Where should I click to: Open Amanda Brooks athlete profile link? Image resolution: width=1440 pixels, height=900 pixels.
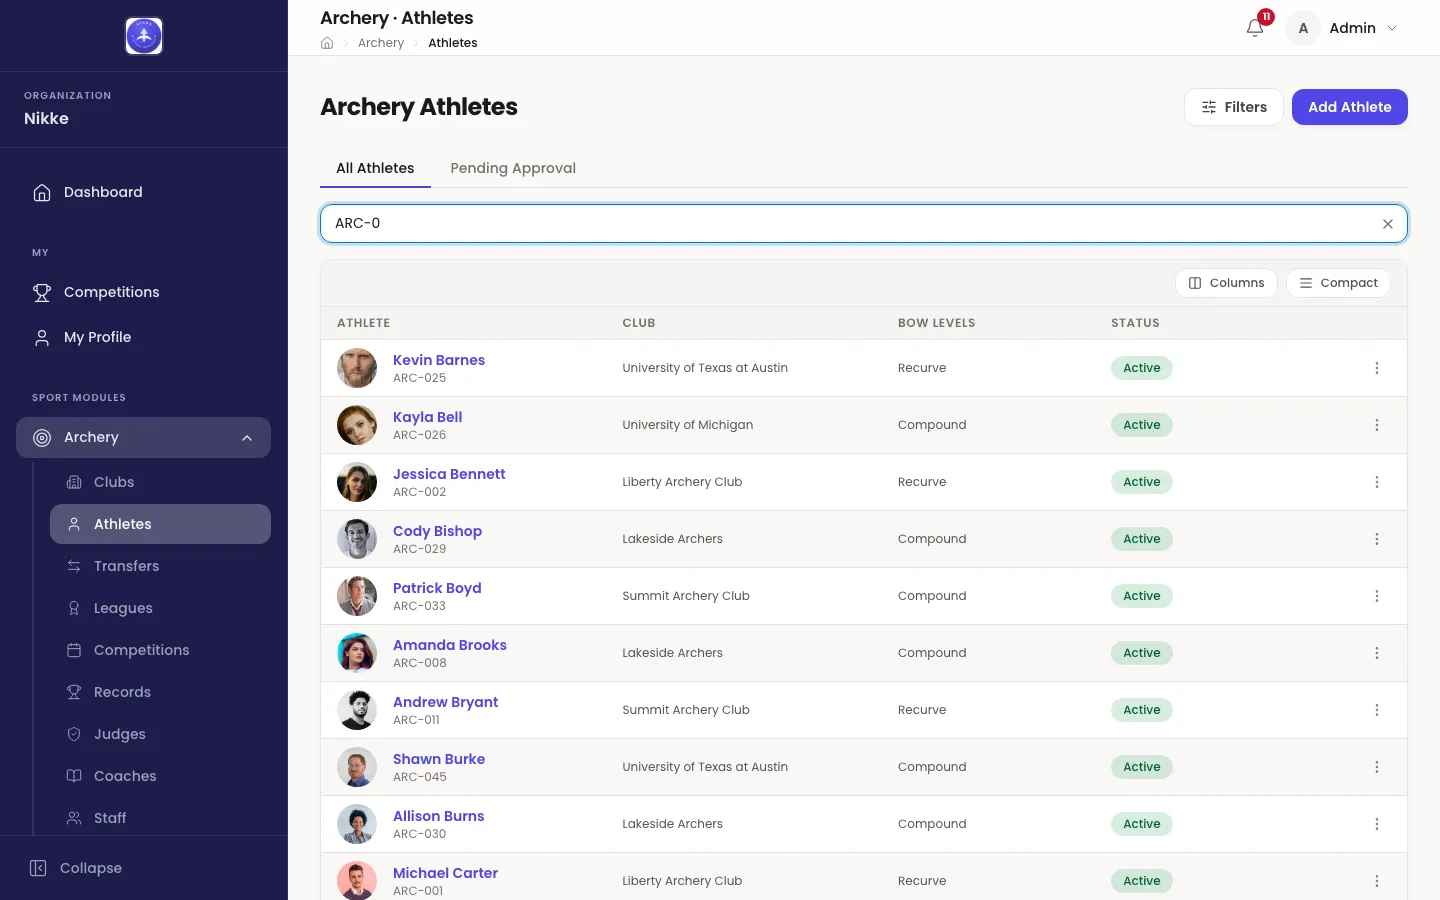[450, 645]
